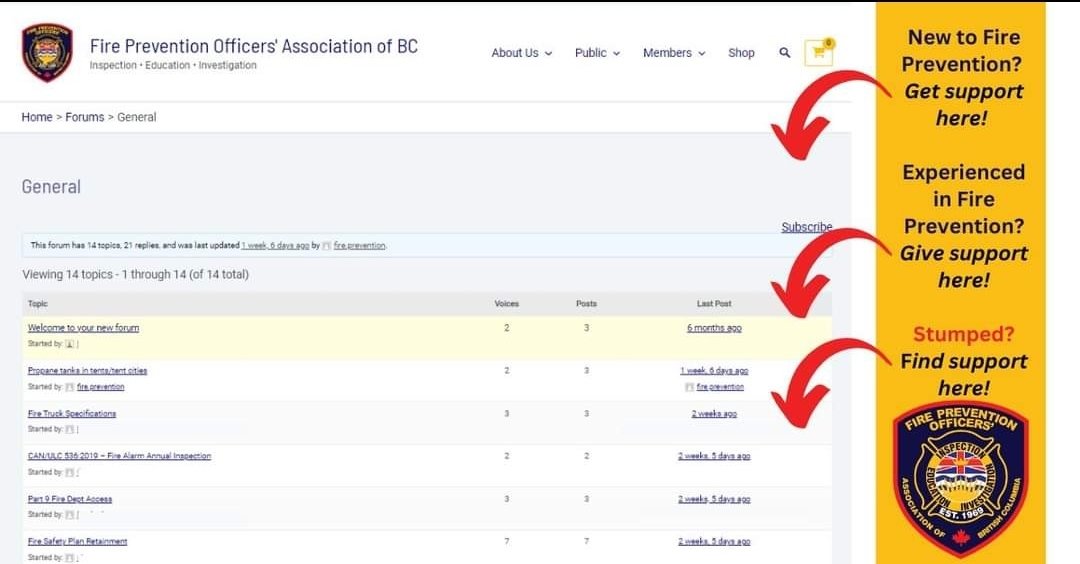Click avatar beside fire prevention in forum info bar
The image size is (1080, 564).
[326, 245]
